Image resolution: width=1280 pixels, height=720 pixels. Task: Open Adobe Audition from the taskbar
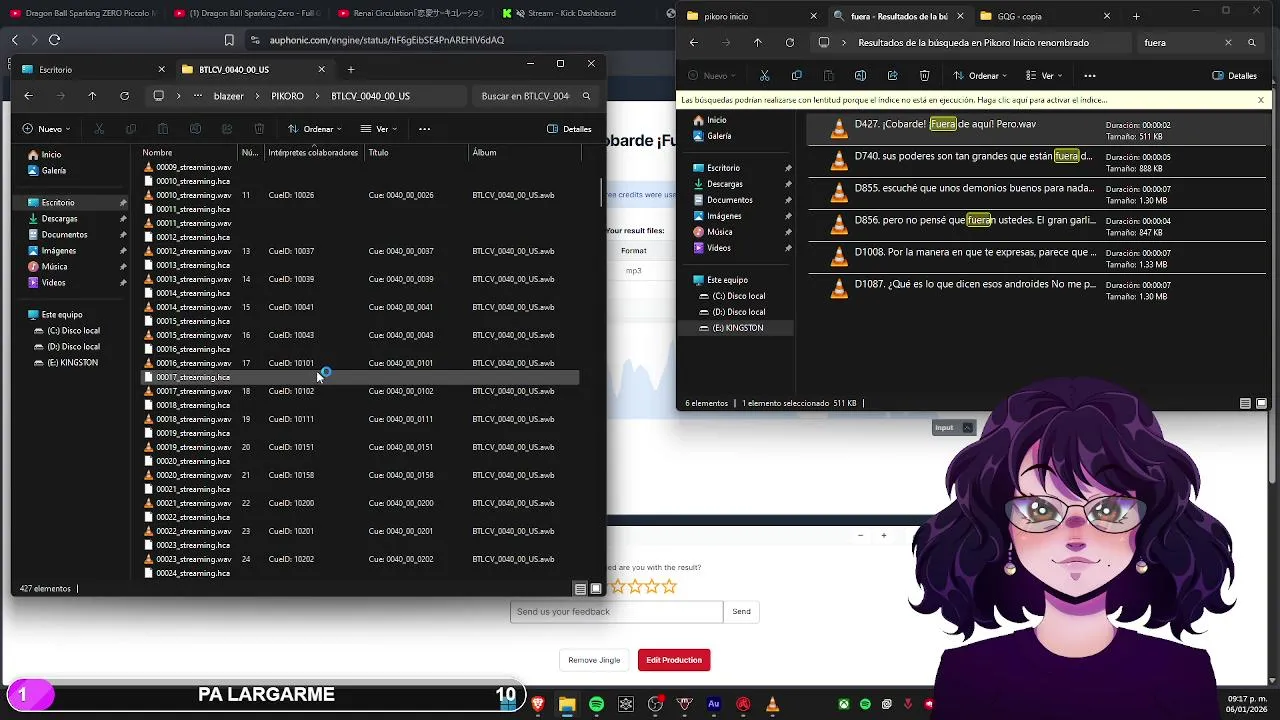coord(713,705)
